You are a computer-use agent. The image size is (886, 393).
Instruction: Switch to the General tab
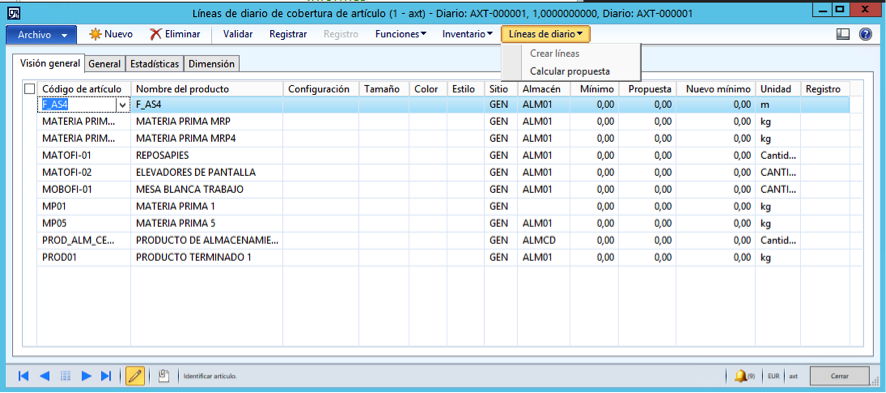[105, 64]
